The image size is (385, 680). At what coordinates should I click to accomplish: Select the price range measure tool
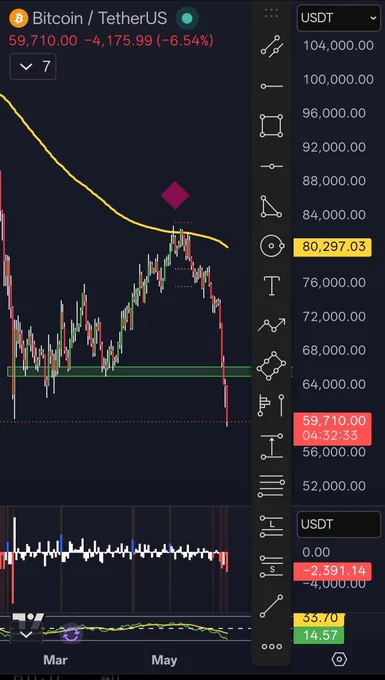271,446
